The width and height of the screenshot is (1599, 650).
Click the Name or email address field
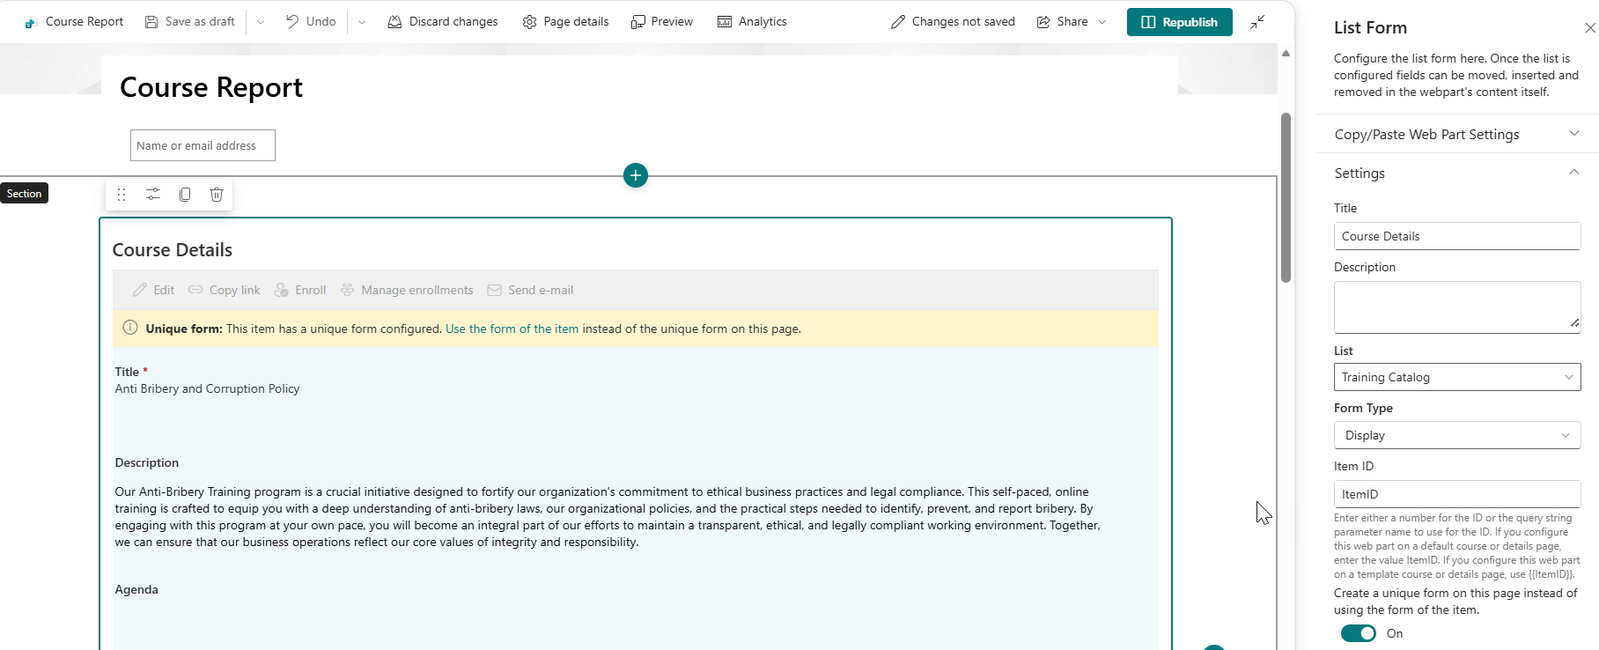coord(203,145)
